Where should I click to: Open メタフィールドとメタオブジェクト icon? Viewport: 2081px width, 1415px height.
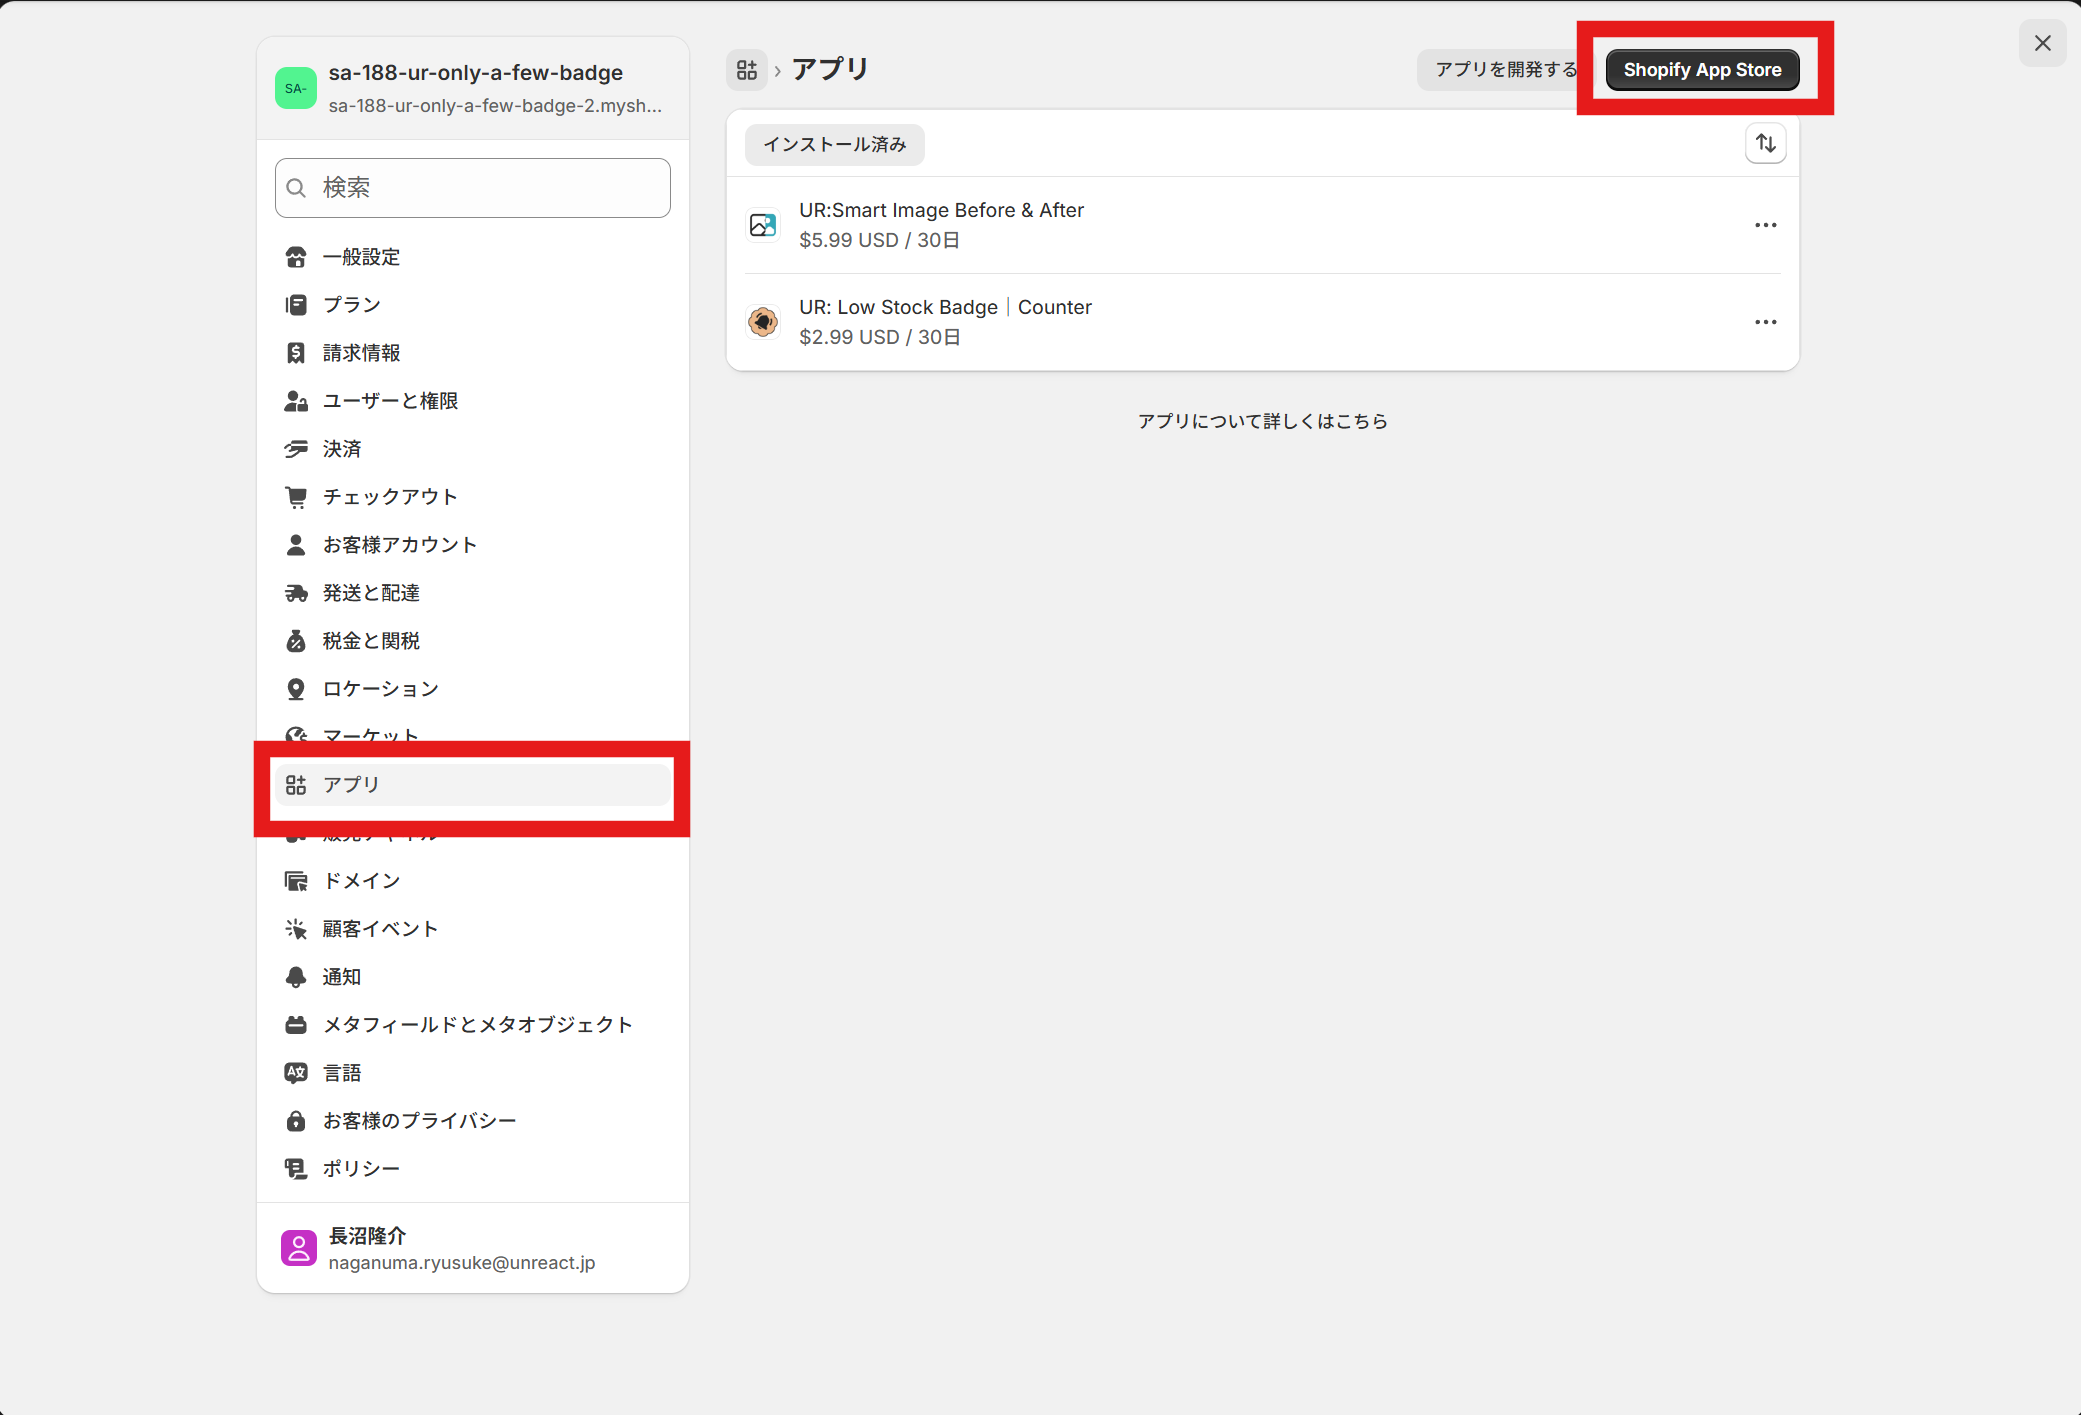(x=296, y=1025)
